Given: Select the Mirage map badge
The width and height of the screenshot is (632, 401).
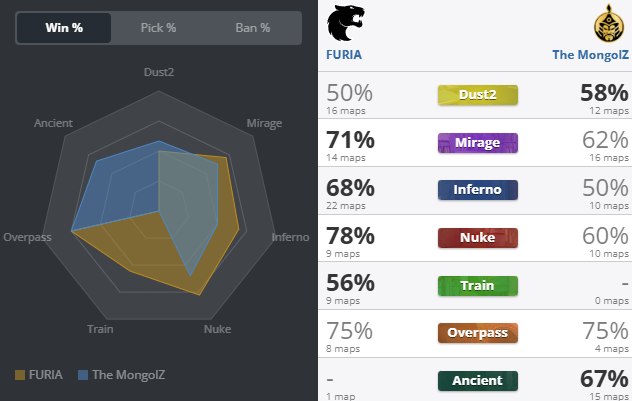Looking at the screenshot, I should tap(478, 143).
